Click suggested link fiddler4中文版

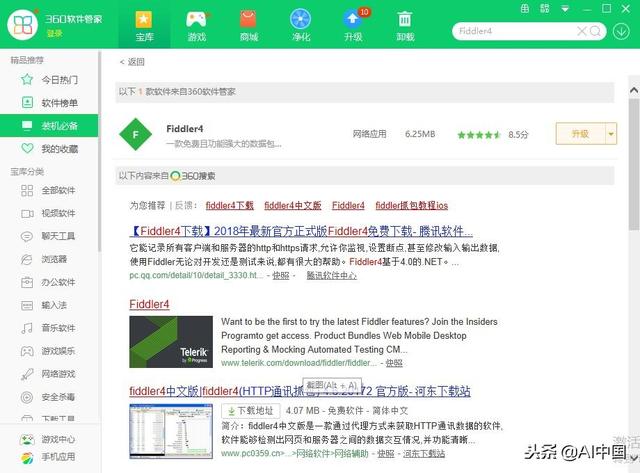(x=293, y=205)
